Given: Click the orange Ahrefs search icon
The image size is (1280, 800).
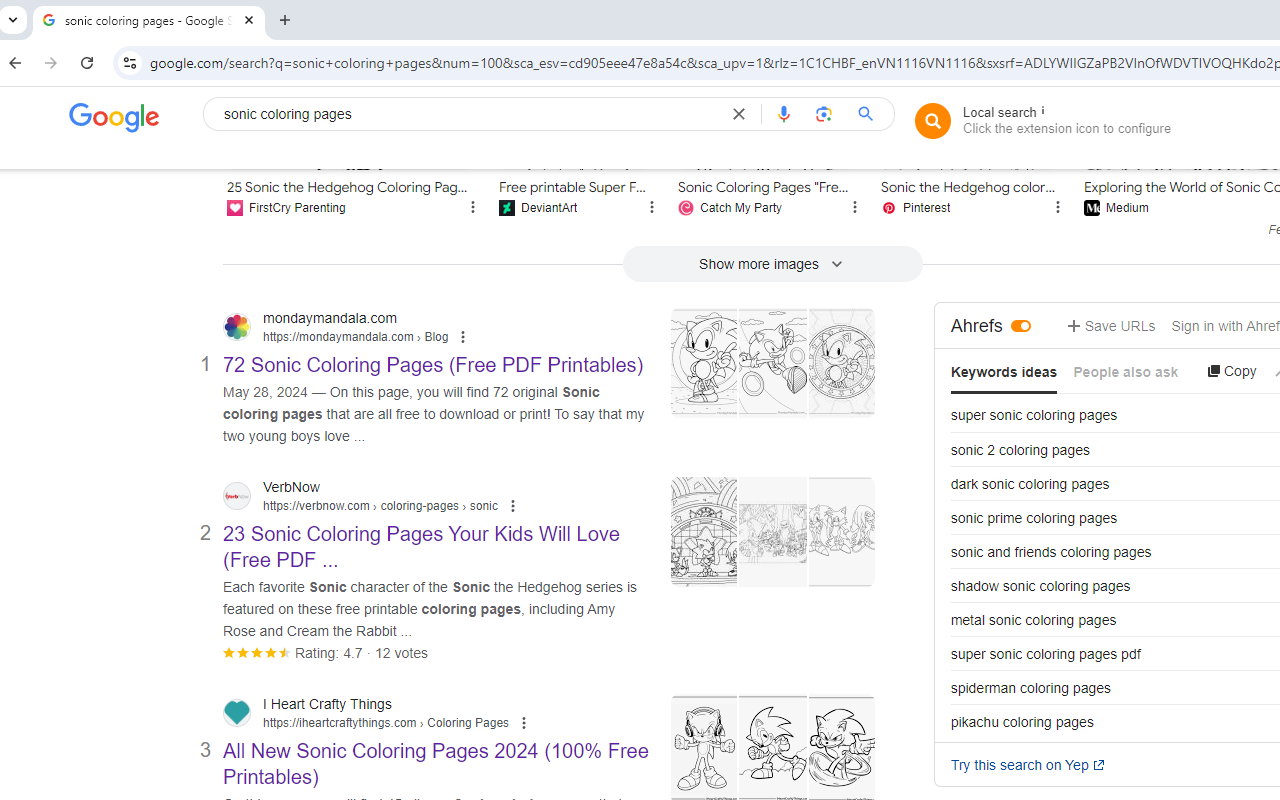Looking at the screenshot, I should click(932, 120).
